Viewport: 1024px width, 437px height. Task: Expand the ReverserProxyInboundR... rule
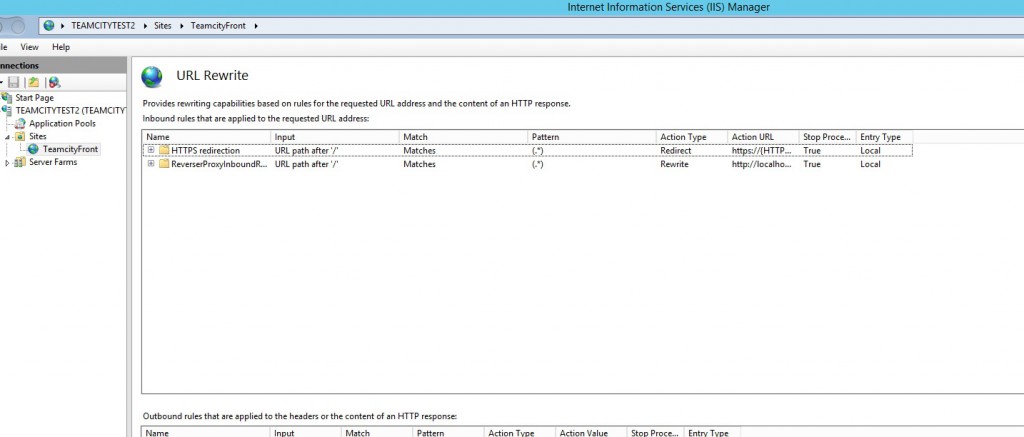151,164
